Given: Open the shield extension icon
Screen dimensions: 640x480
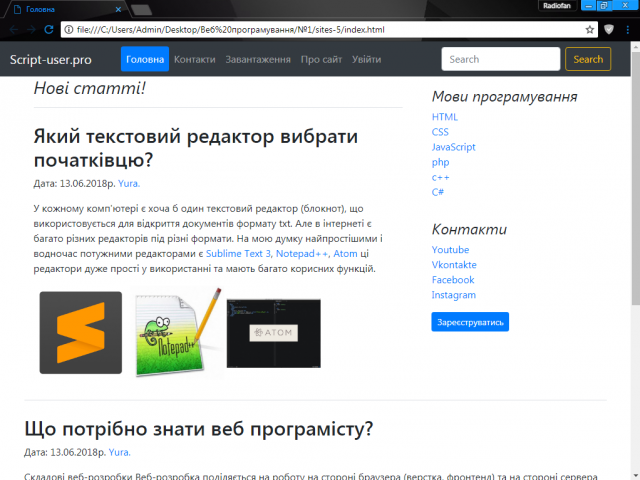Looking at the screenshot, I should pyautogui.click(x=609, y=29).
